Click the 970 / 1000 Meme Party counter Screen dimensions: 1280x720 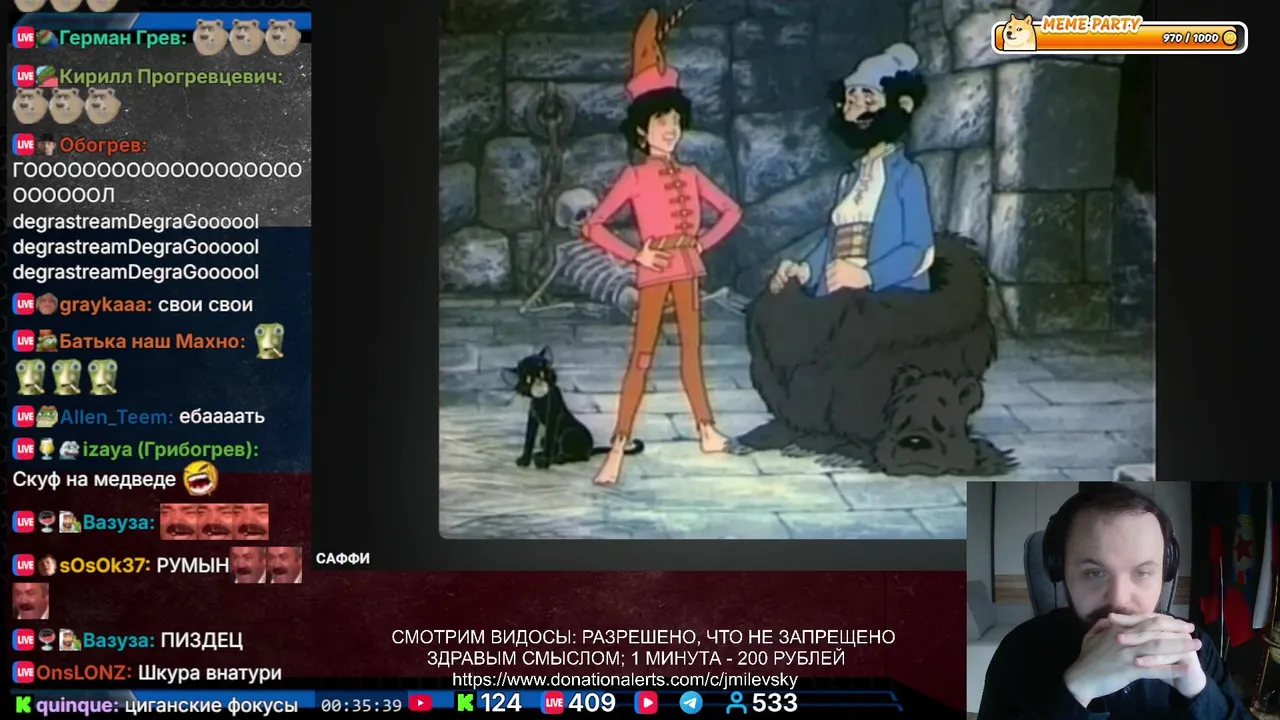click(1190, 38)
